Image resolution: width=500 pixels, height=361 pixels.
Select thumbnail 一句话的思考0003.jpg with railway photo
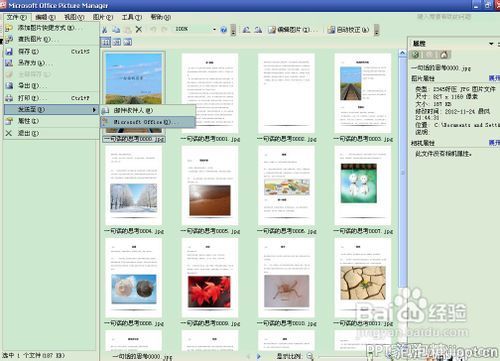363,93
